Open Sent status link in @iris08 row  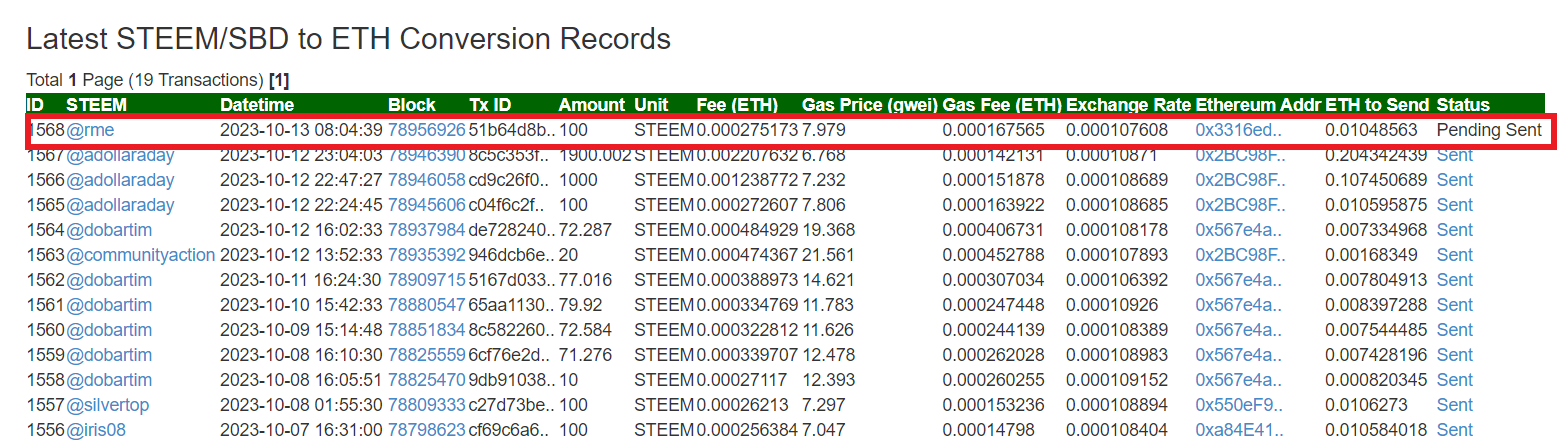[1454, 430]
